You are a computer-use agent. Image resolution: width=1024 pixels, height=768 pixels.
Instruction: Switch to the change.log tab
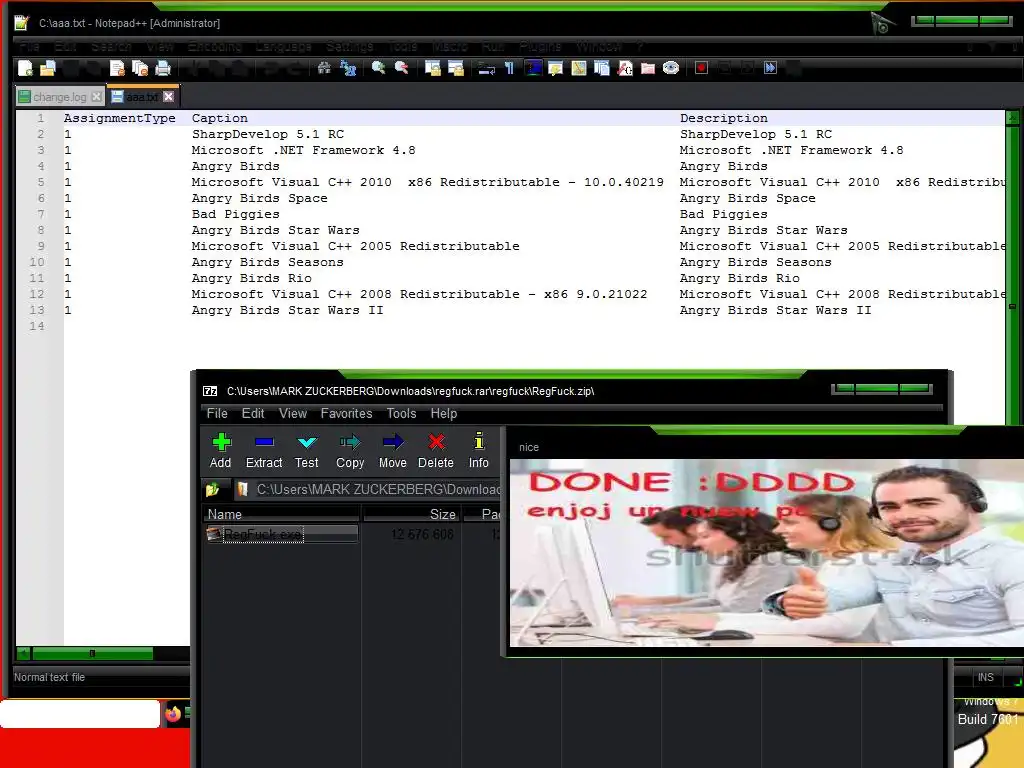pyautogui.click(x=59, y=97)
